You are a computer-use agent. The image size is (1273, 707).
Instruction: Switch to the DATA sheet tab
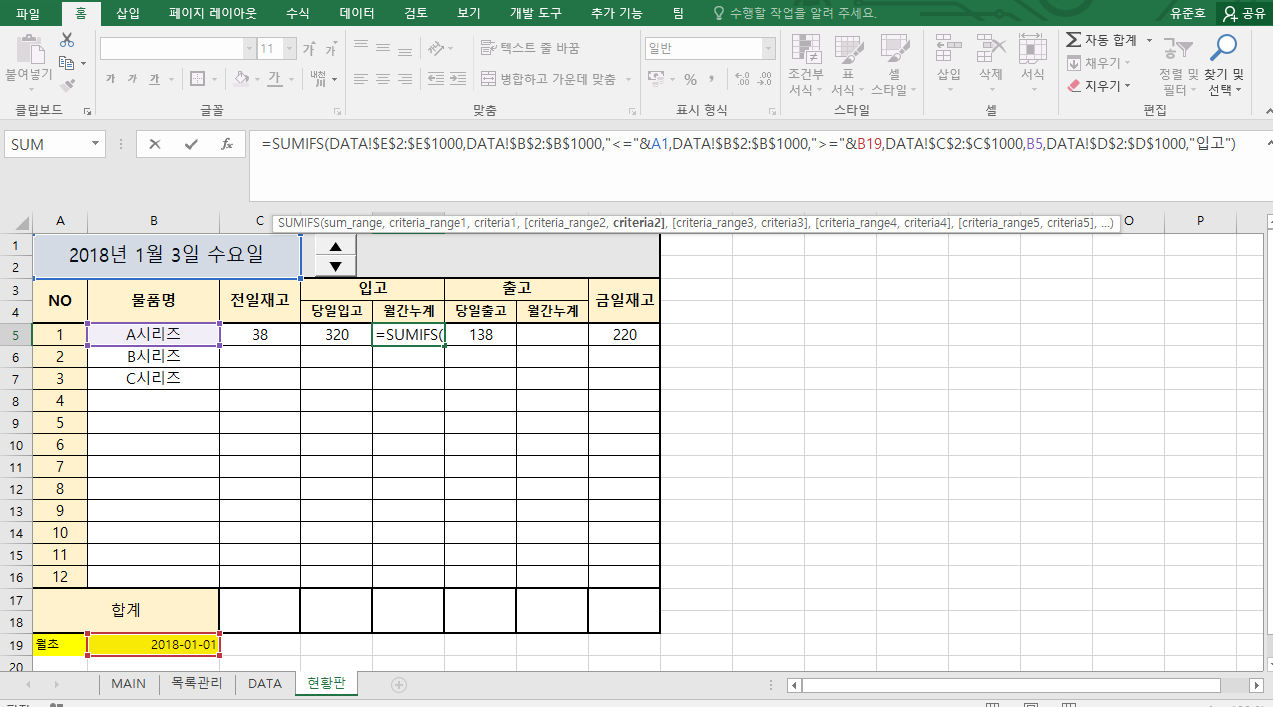click(265, 684)
